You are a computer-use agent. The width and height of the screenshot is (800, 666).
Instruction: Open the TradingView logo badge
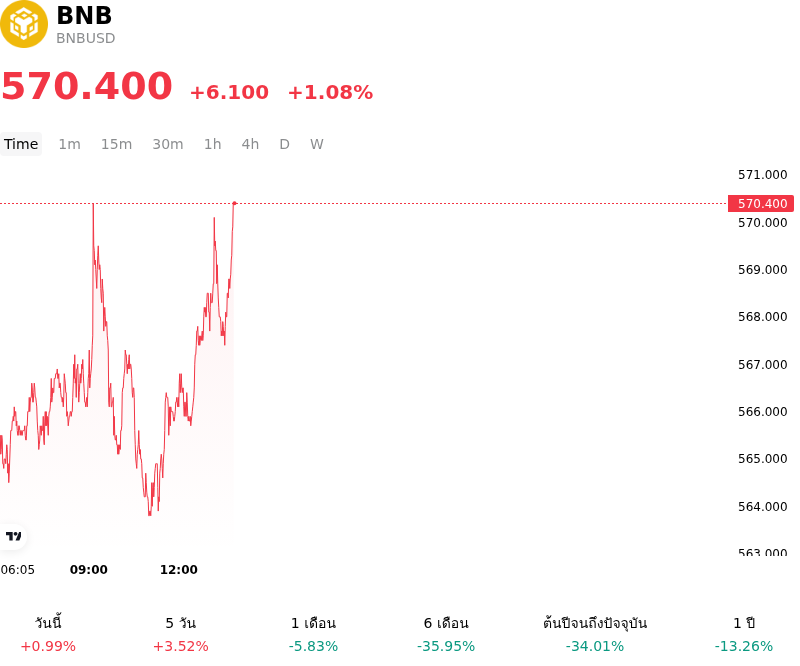[13, 536]
